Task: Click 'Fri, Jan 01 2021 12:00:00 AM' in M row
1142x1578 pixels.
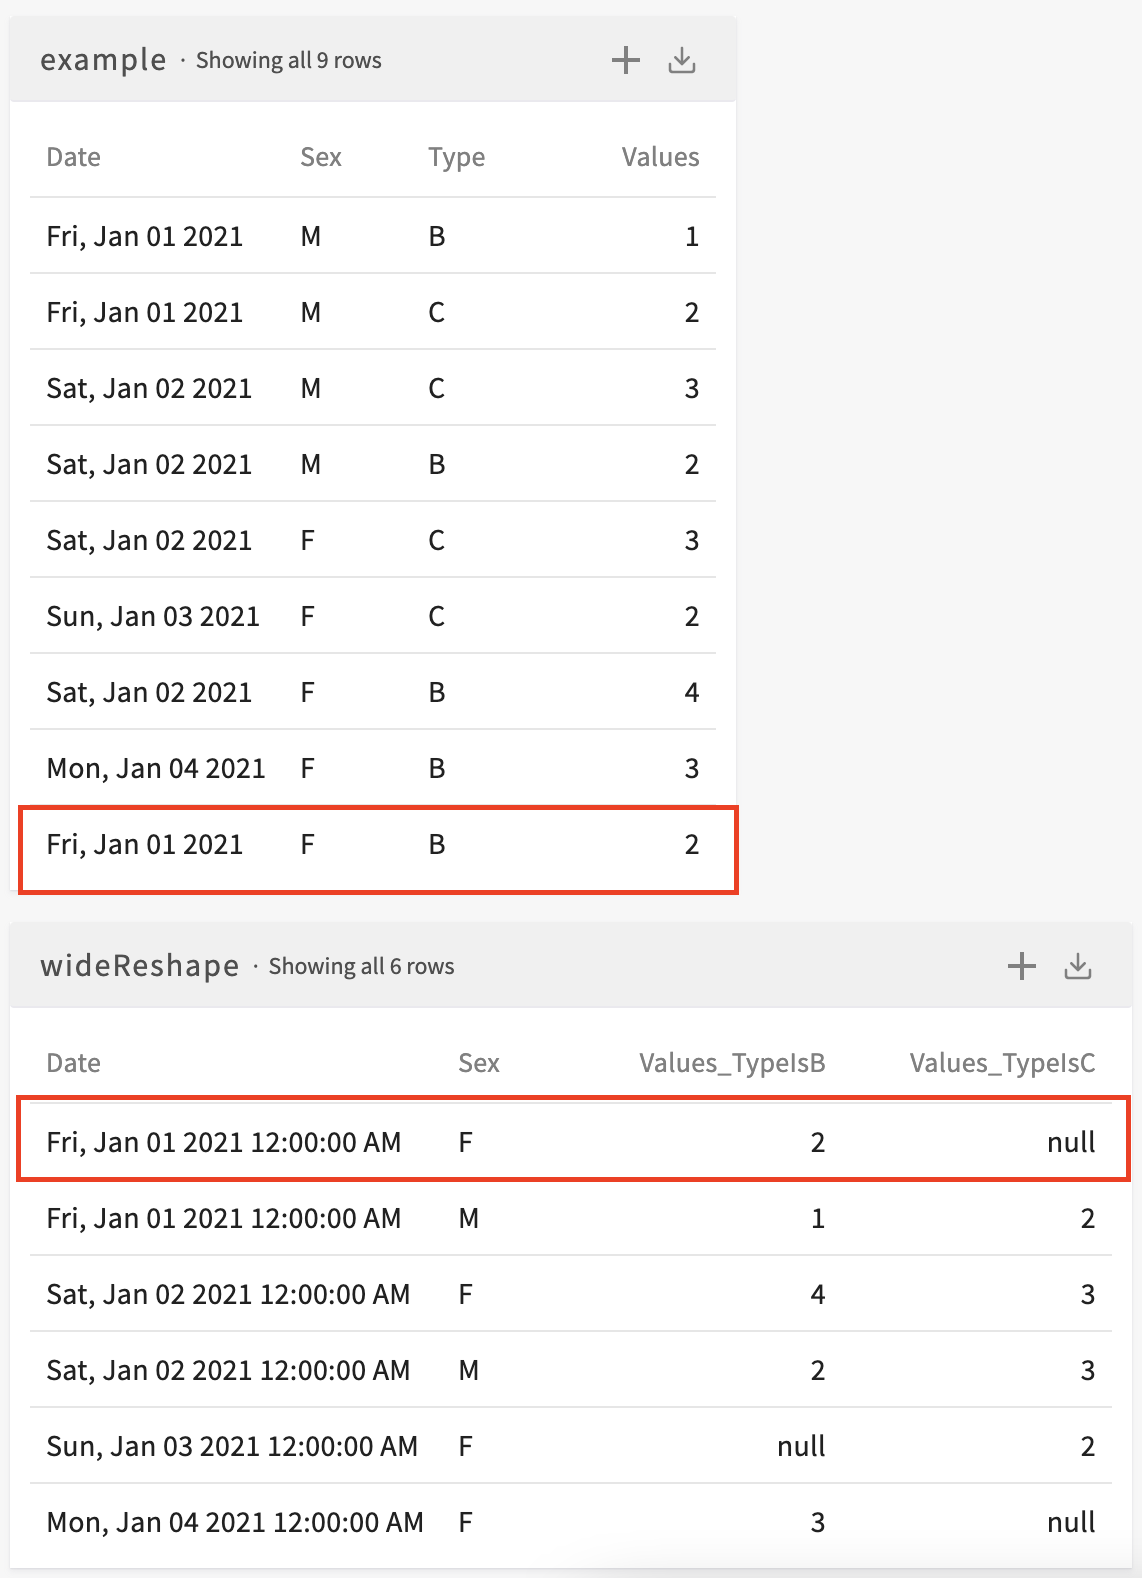Action: (224, 1219)
